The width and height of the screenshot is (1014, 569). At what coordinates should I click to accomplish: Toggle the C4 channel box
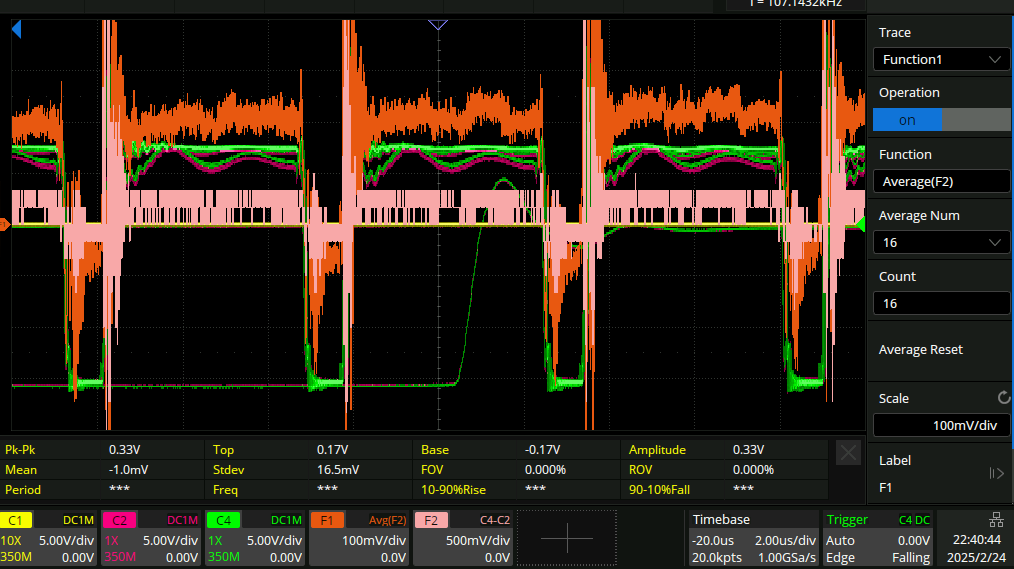[253, 538]
